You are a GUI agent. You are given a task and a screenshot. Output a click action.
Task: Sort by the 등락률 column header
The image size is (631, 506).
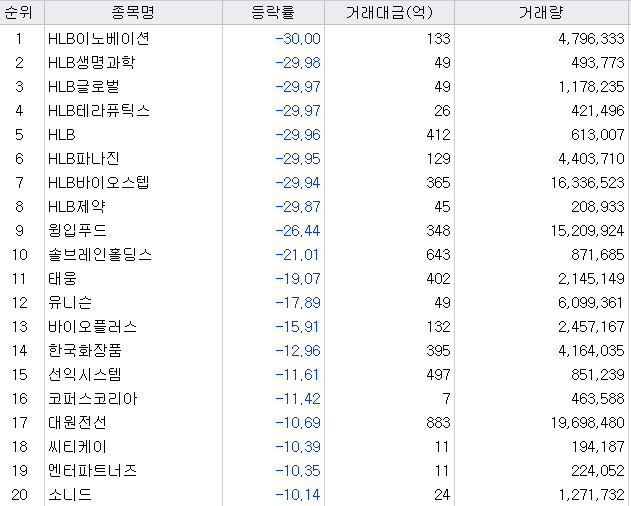click(x=273, y=12)
